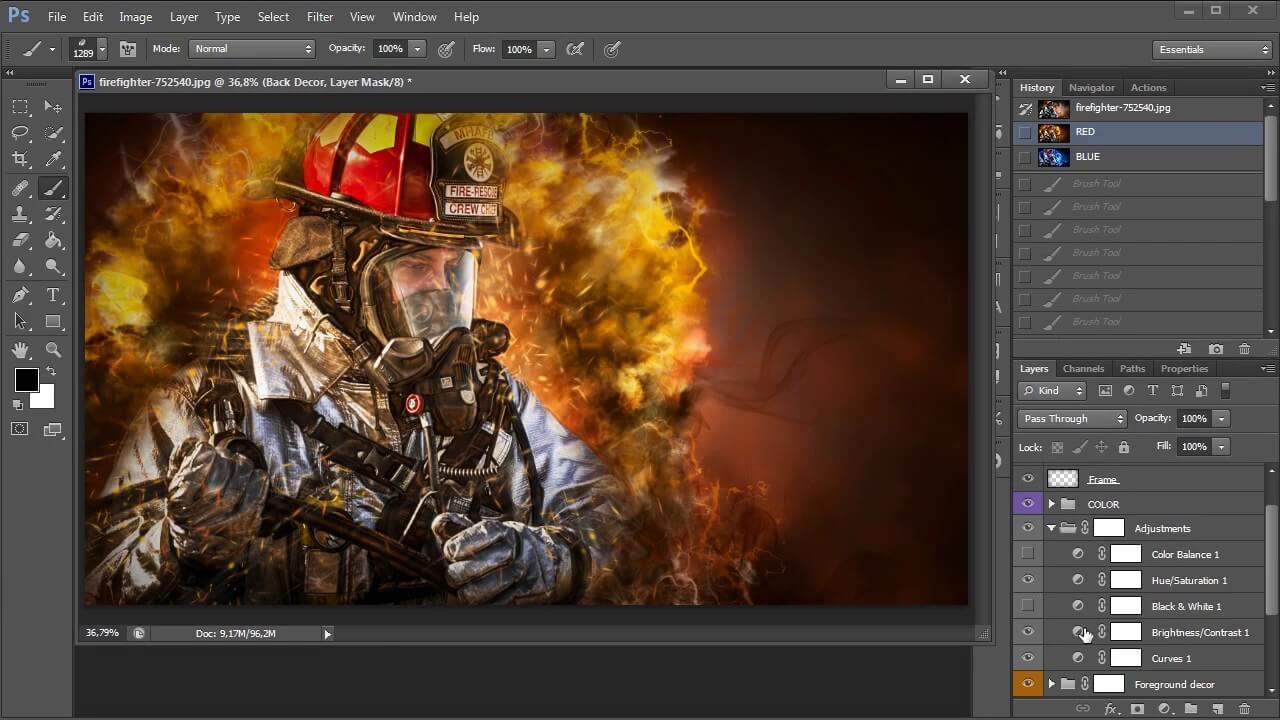This screenshot has height=720, width=1280.
Task: Open the layer filter Kind dropdown
Action: click(x=1052, y=391)
